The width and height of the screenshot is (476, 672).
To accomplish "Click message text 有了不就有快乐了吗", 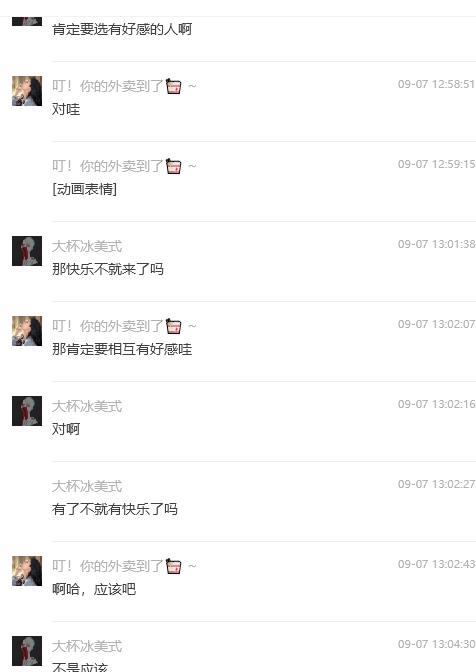I will tap(115, 509).
